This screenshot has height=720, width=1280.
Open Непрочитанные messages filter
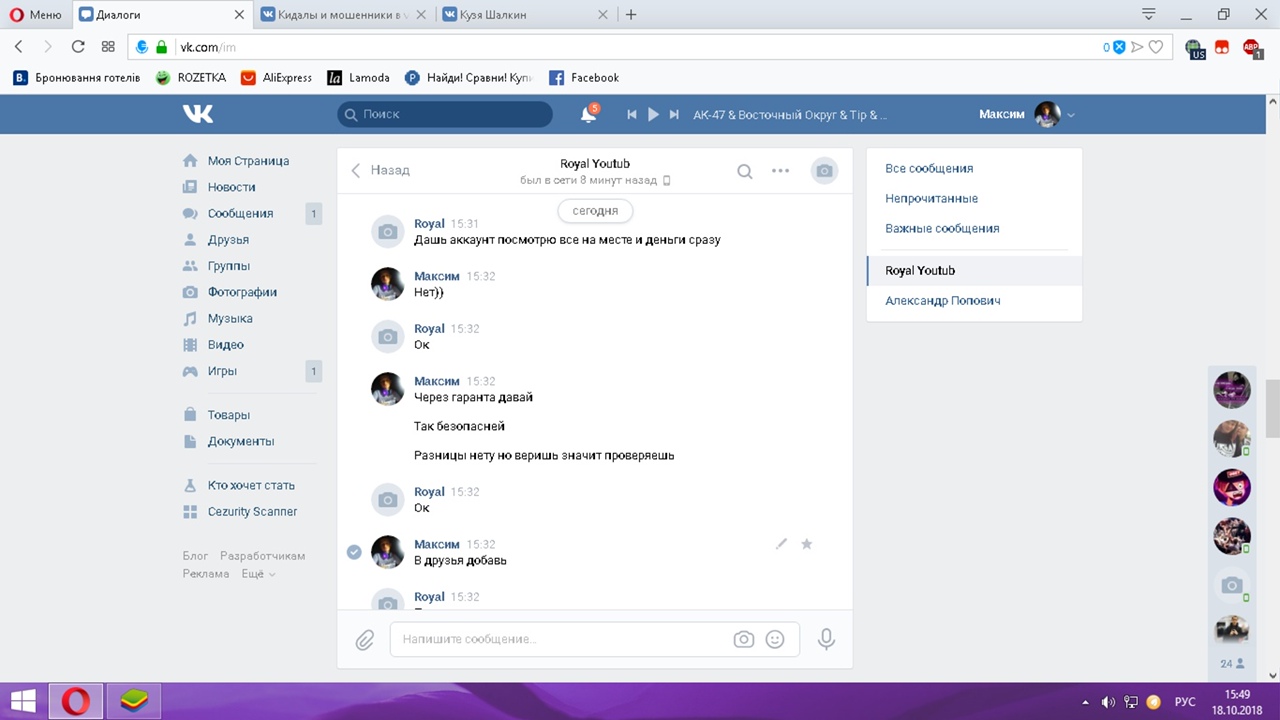[931, 198]
